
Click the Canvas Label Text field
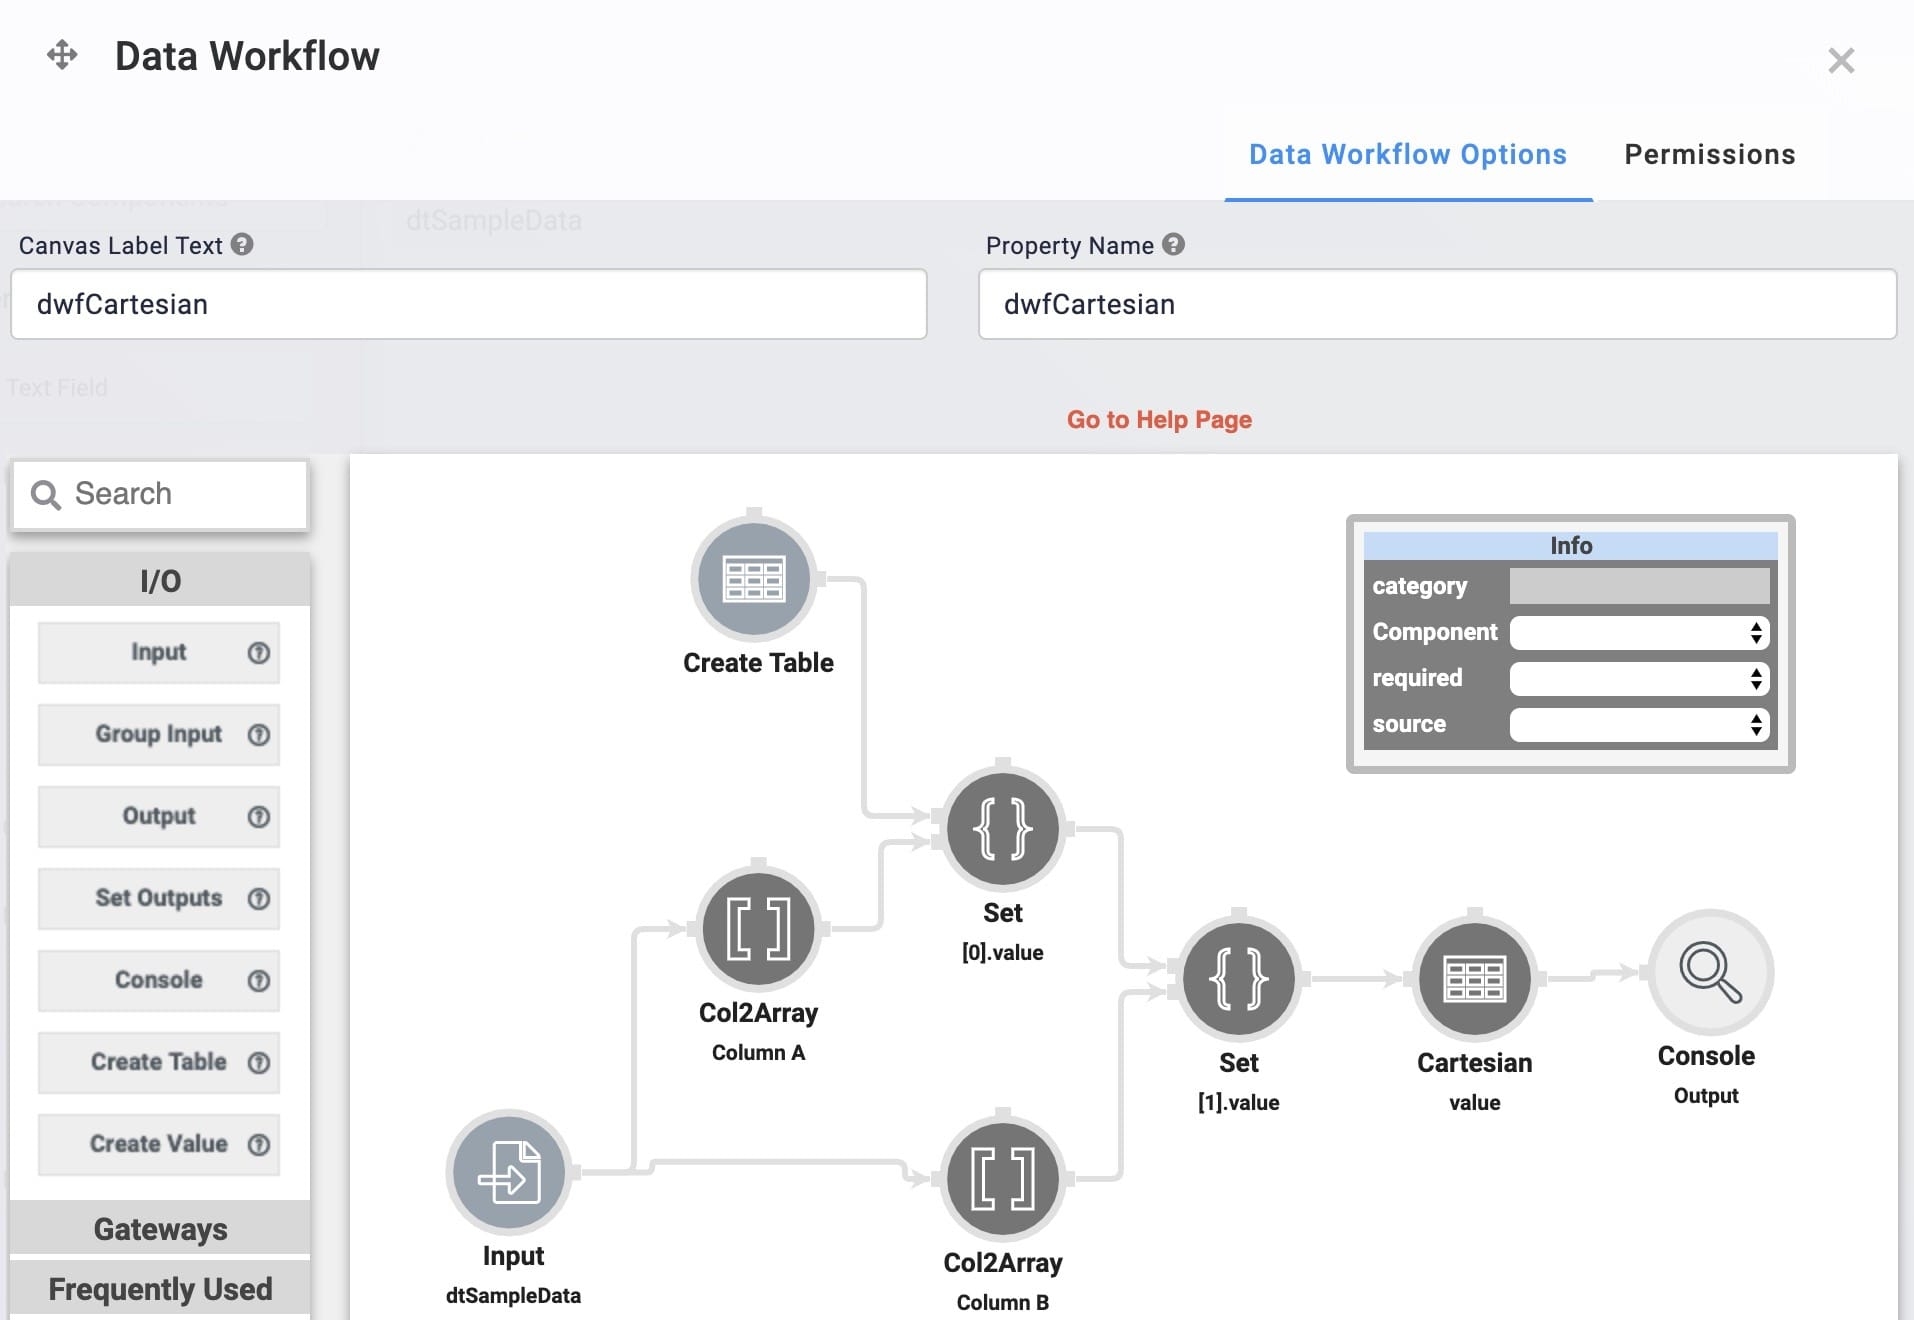tap(469, 304)
